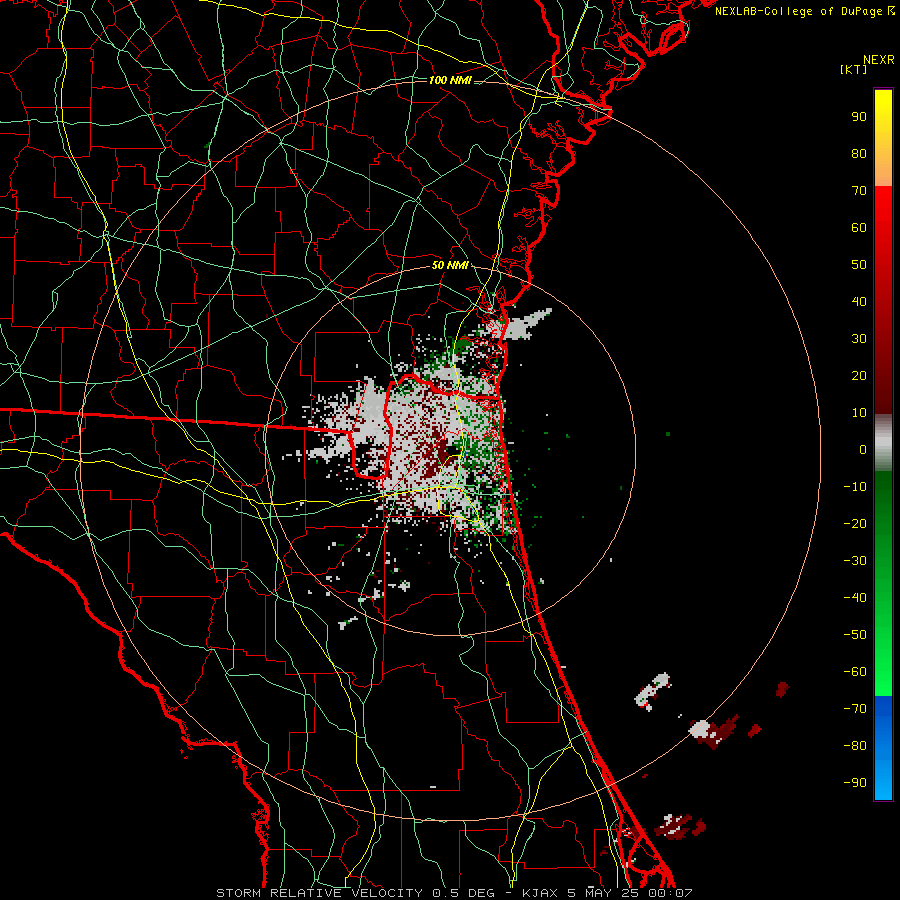Click the -90 value on velocity scale
Viewport: 900px width, 900px height.
coord(855,783)
